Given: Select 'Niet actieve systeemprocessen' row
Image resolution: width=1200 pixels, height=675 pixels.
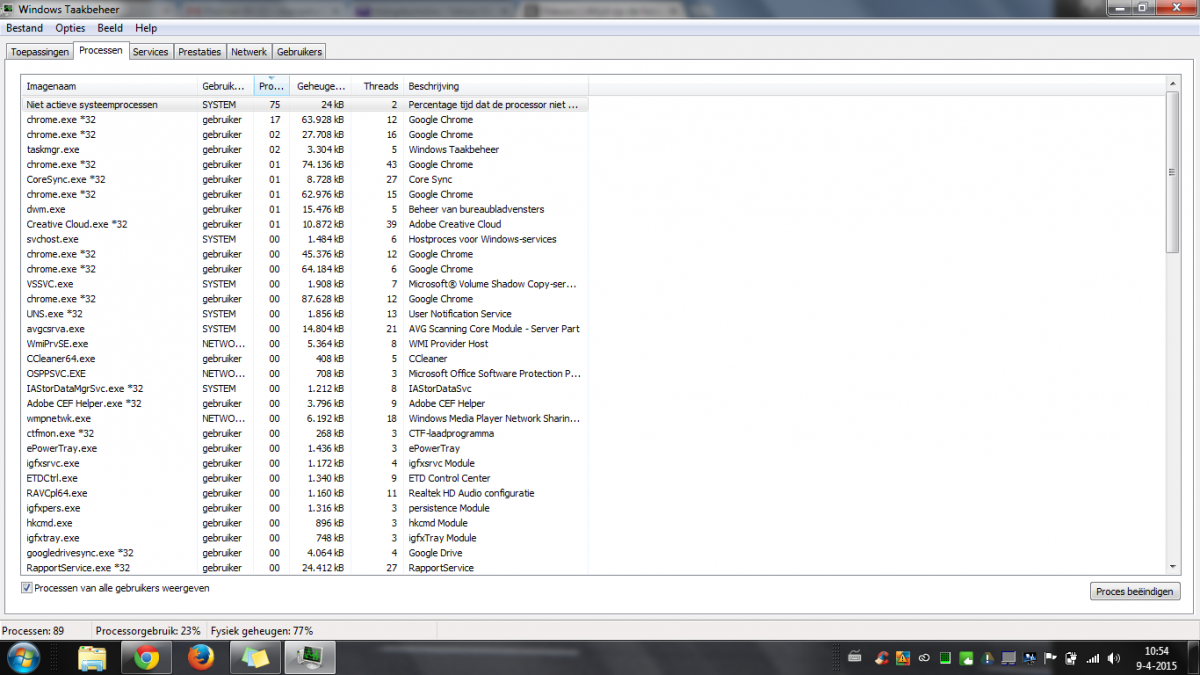Looking at the screenshot, I should (304, 104).
